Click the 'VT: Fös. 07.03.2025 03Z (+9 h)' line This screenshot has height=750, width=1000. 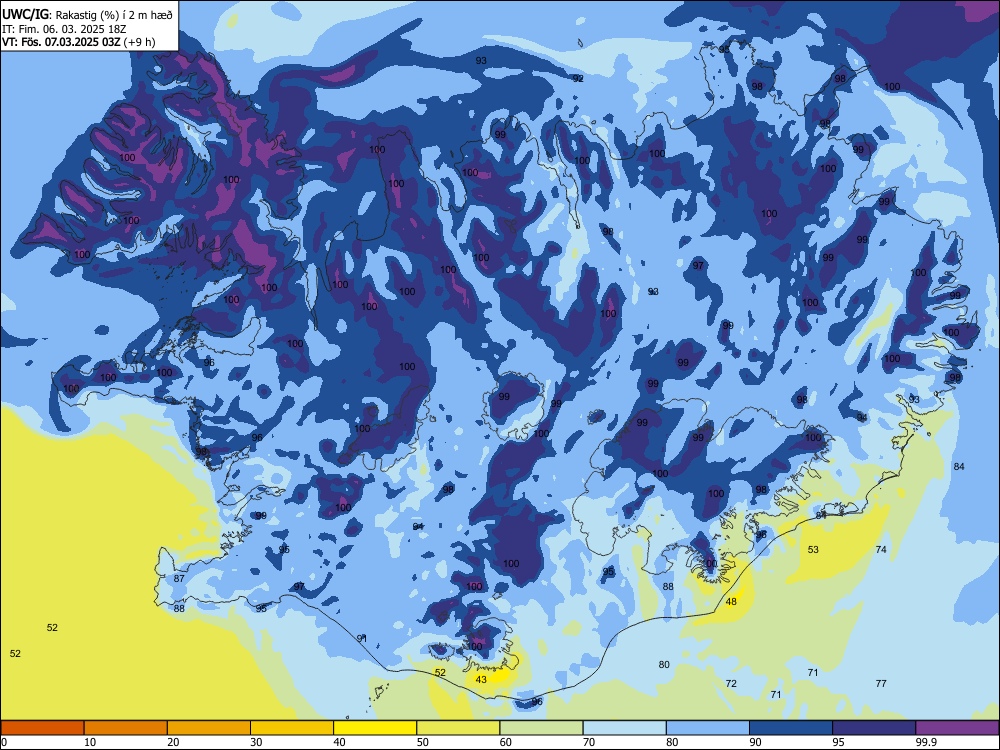pyautogui.click(x=78, y=42)
